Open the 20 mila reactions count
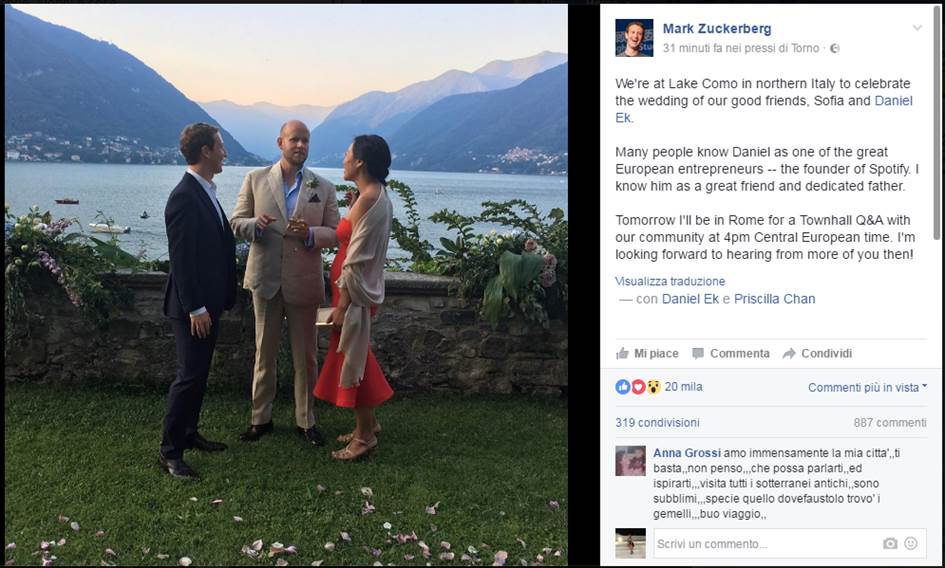 683,387
